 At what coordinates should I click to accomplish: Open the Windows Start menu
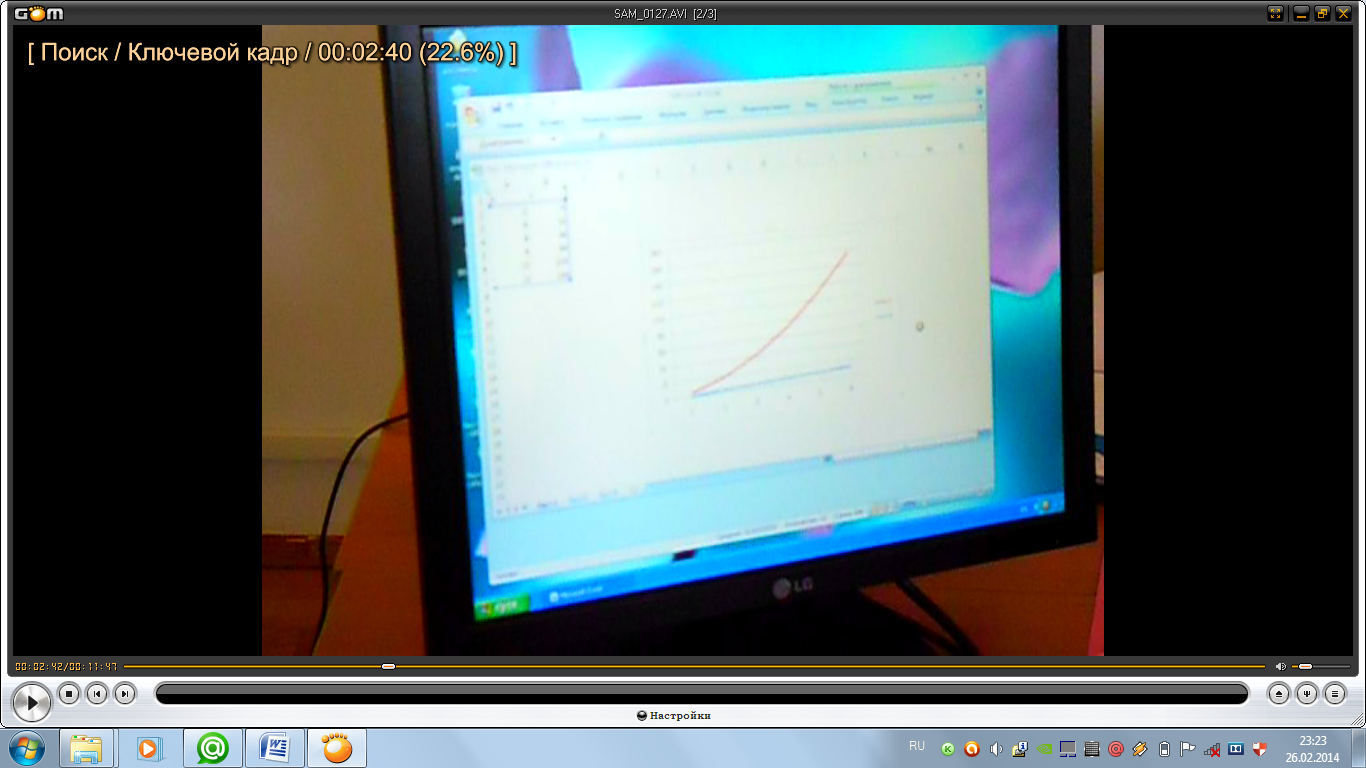pos(26,748)
